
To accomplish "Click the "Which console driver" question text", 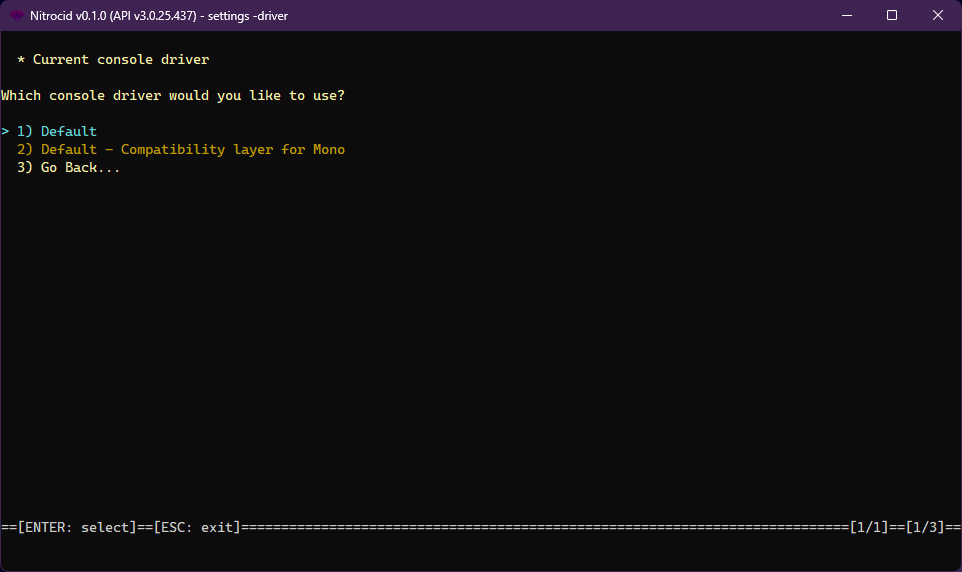I will [173, 96].
